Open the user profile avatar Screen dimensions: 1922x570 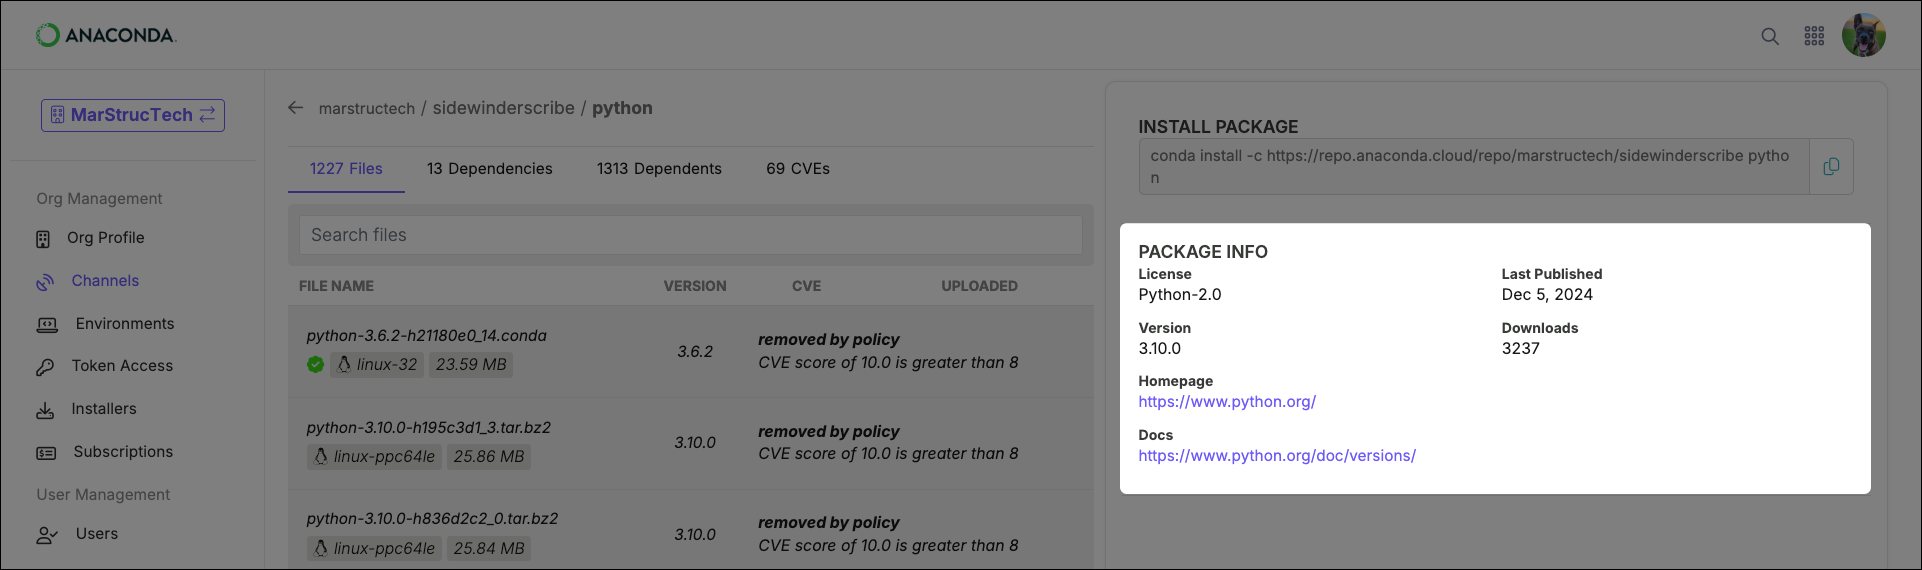pyautogui.click(x=1863, y=36)
